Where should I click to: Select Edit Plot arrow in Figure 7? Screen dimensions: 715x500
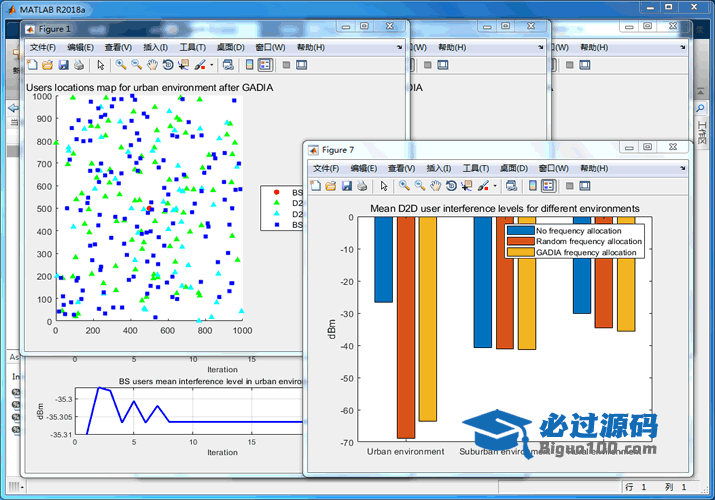[x=384, y=186]
